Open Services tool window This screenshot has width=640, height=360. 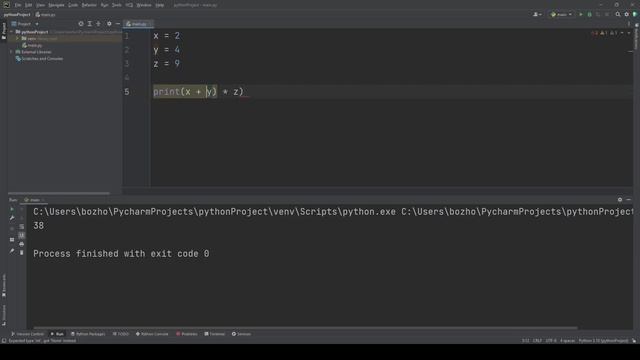241,334
